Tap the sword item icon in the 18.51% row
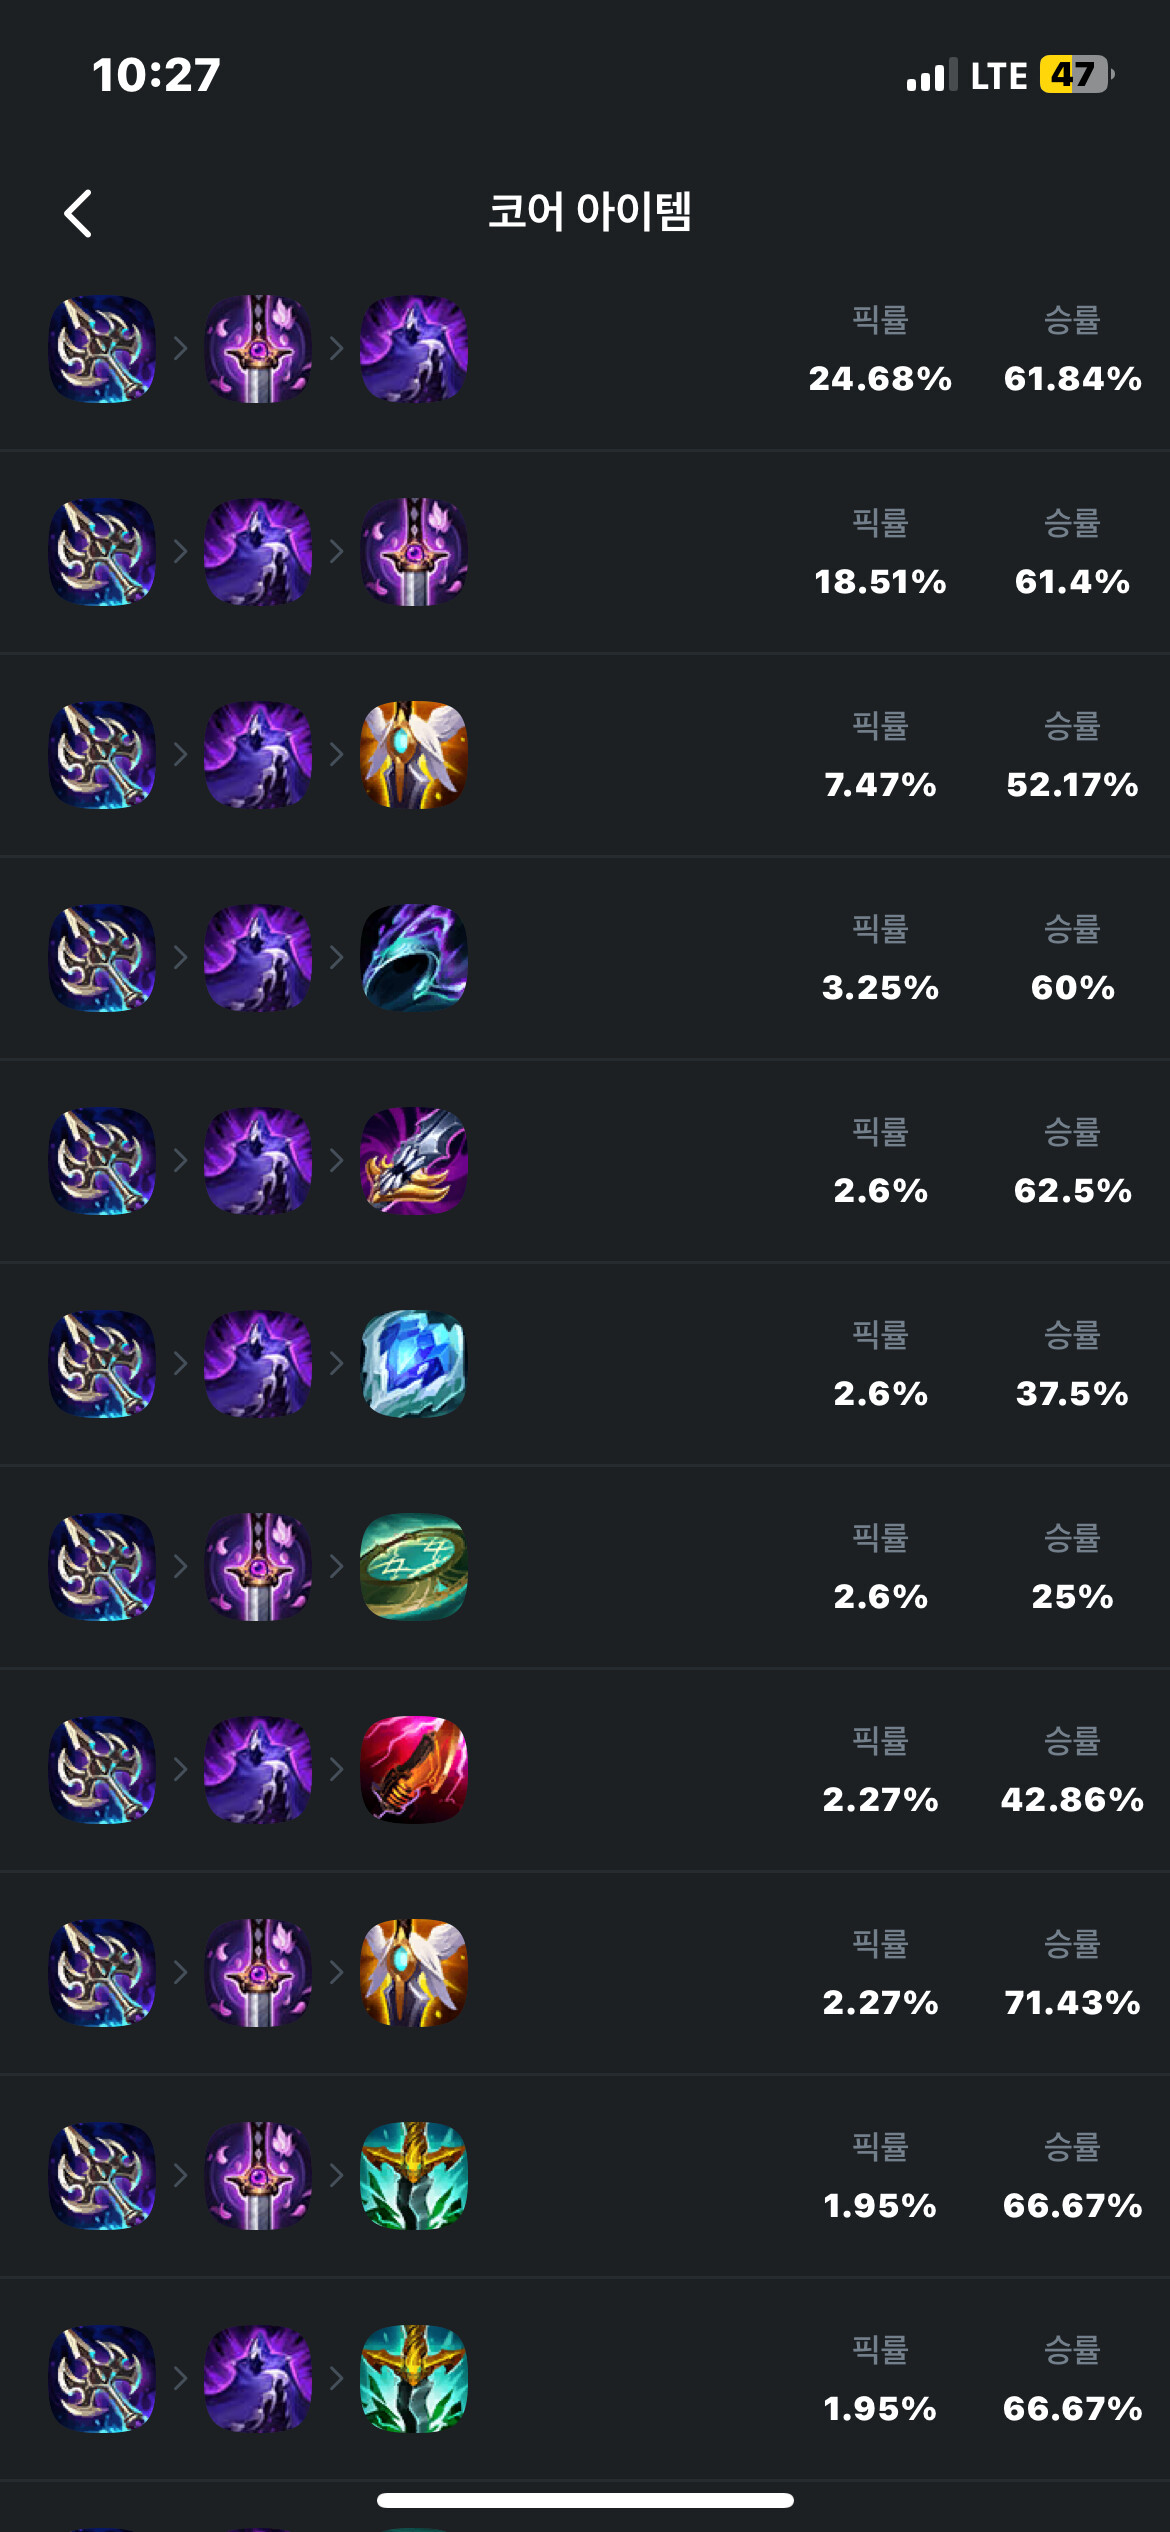 [414, 552]
